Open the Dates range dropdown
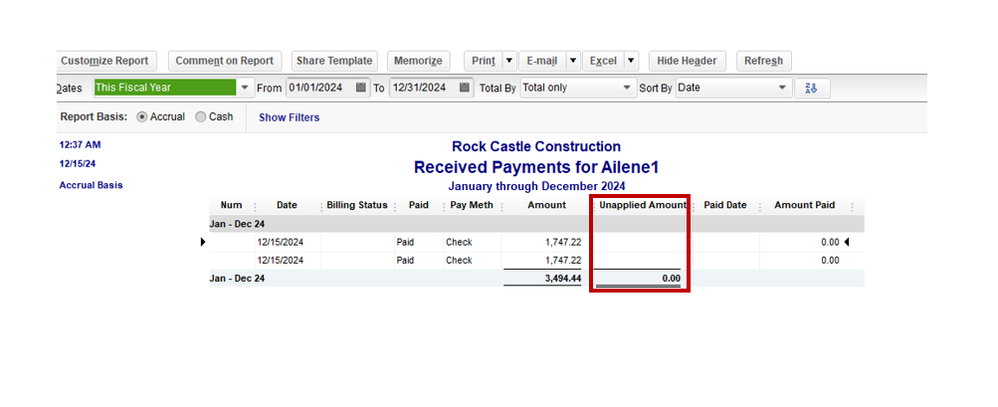This screenshot has height=407, width=998. click(x=245, y=88)
